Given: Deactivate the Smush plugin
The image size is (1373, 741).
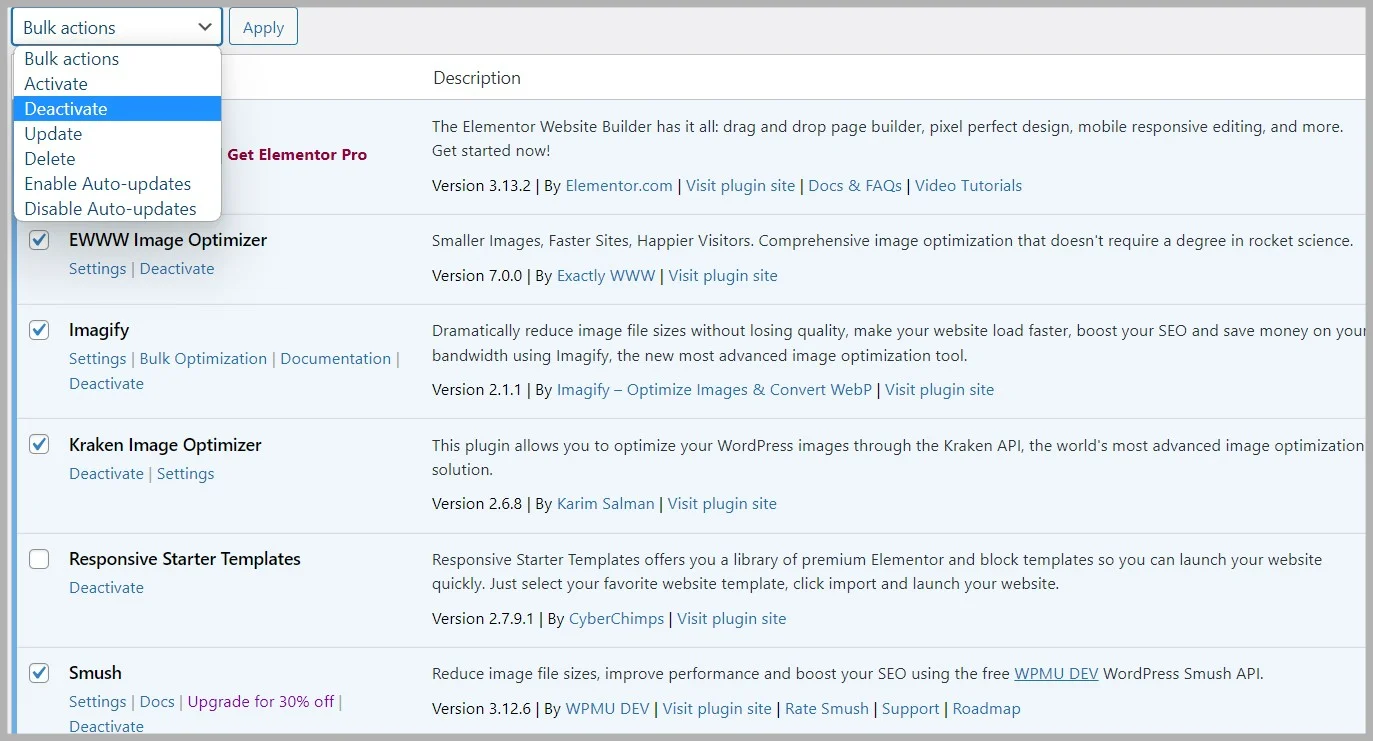Looking at the screenshot, I should pos(106,727).
